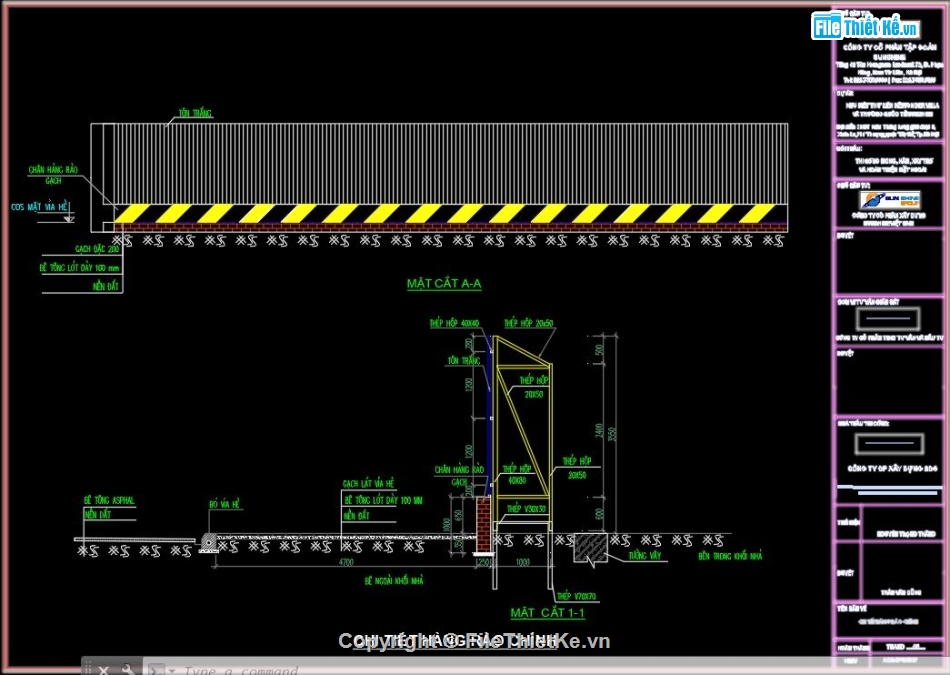Close the command line panel
This screenshot has height=675, width=950.
tap(104, 670)
